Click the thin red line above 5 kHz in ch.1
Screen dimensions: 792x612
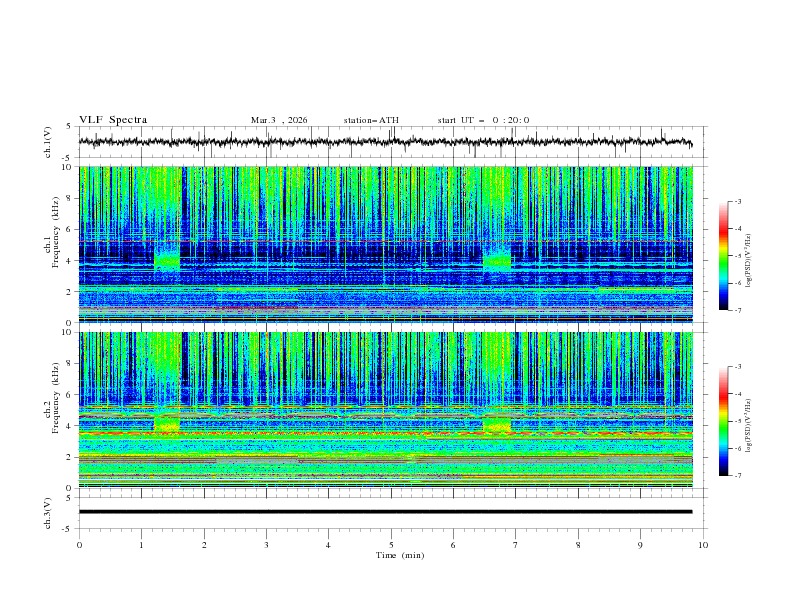[x=385, y=241]
